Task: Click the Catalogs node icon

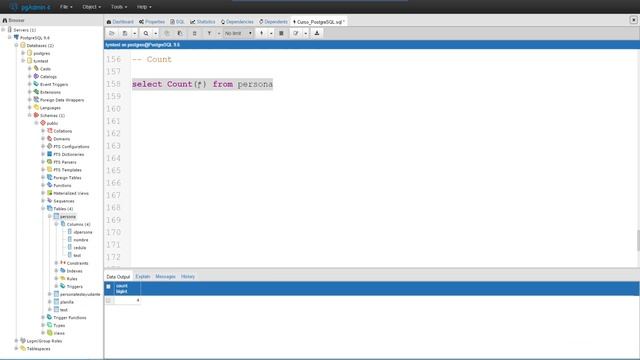Action: click(36, 76)
